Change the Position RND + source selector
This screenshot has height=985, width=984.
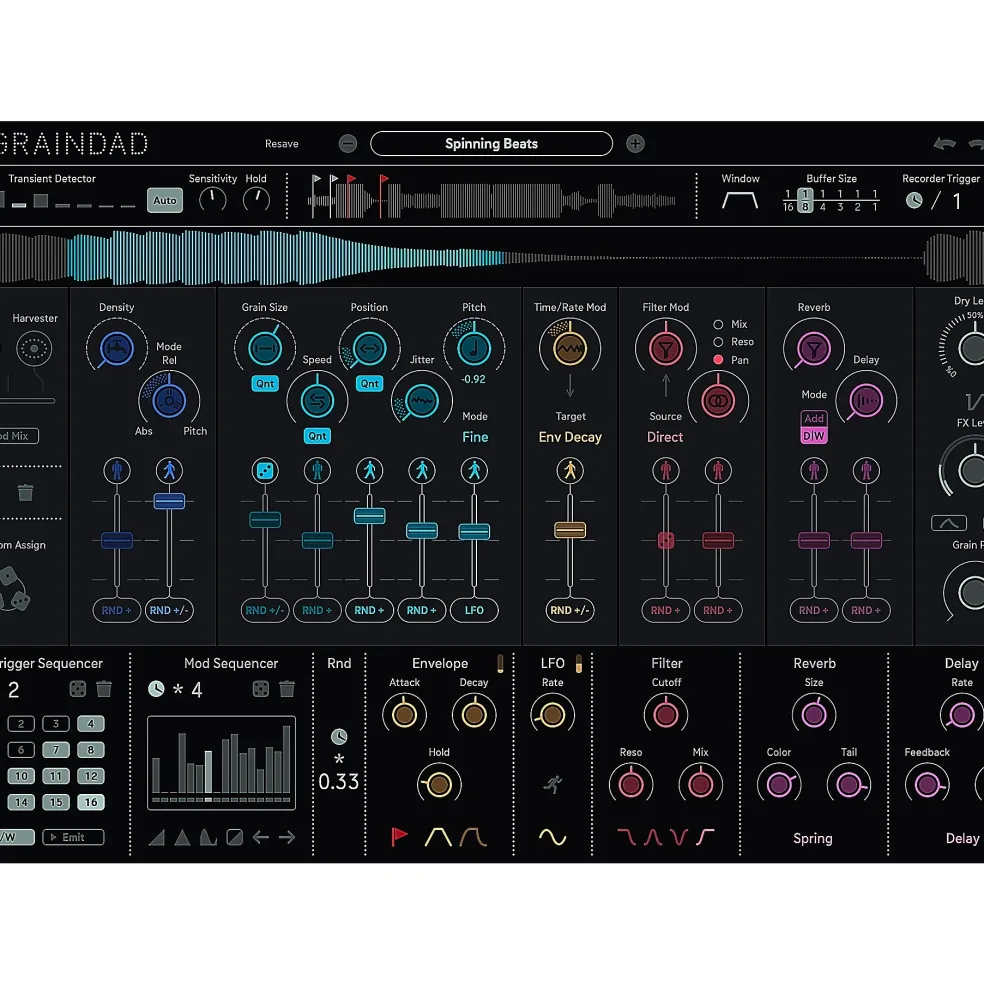(369, 610)
